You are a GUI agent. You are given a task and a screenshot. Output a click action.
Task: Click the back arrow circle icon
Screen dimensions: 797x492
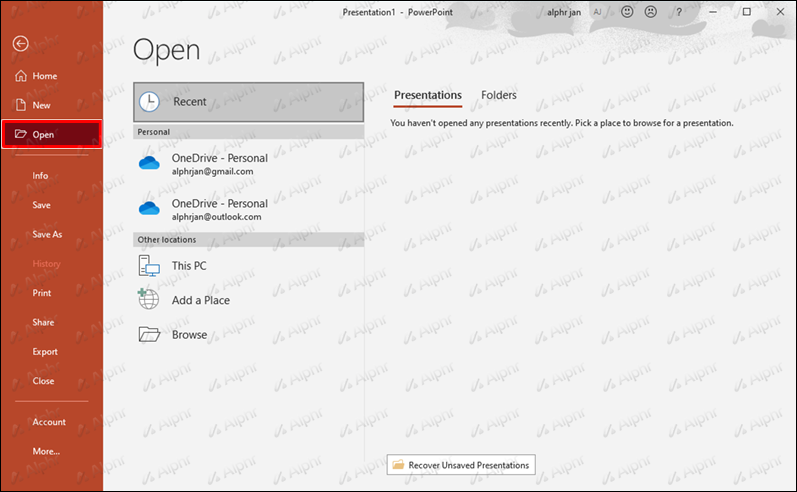[20, 44]
